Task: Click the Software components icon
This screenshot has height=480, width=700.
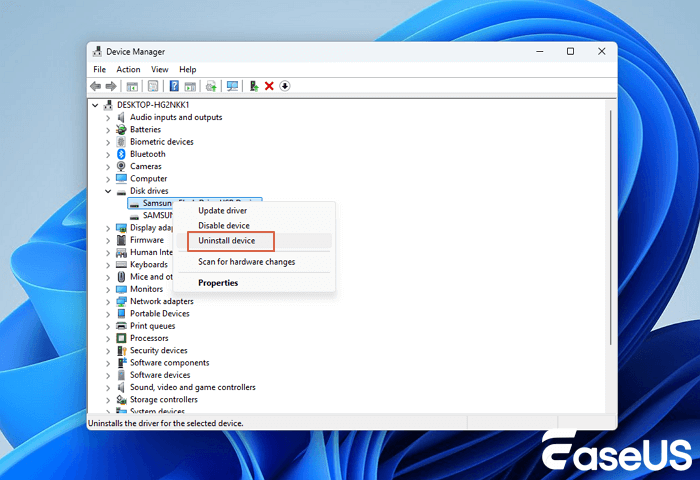Action: point(121,363)
